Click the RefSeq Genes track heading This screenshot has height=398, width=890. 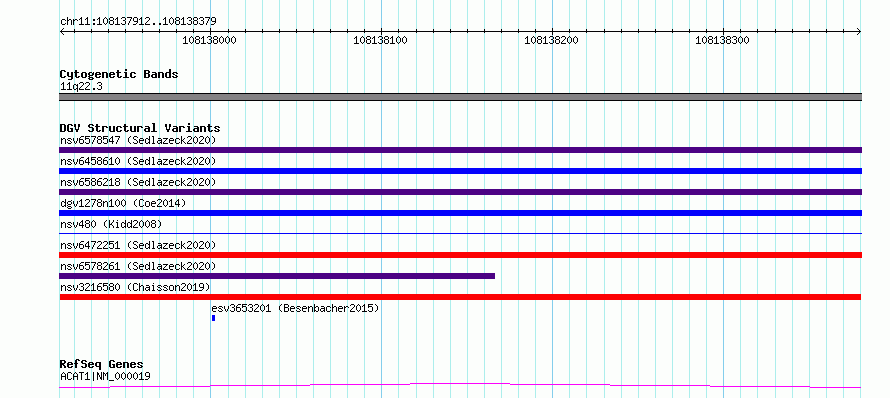(x=102, y=365)
